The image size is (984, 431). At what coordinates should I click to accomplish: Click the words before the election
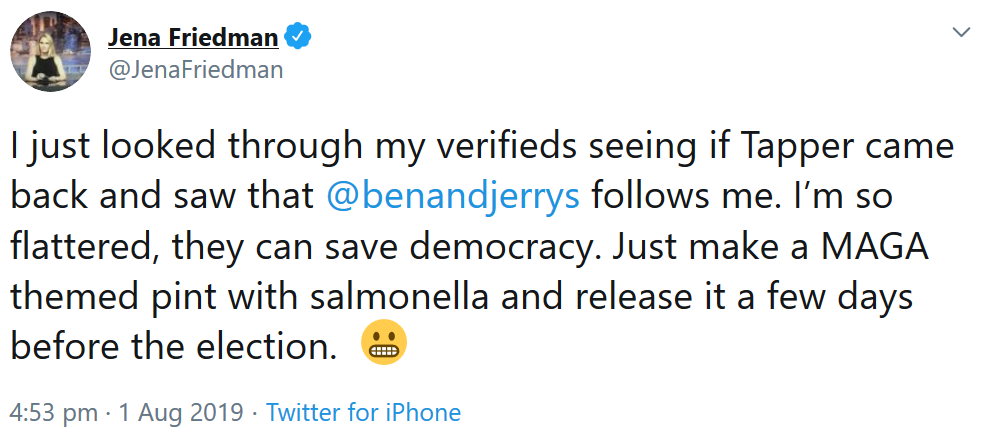click(x=172, y=346)
